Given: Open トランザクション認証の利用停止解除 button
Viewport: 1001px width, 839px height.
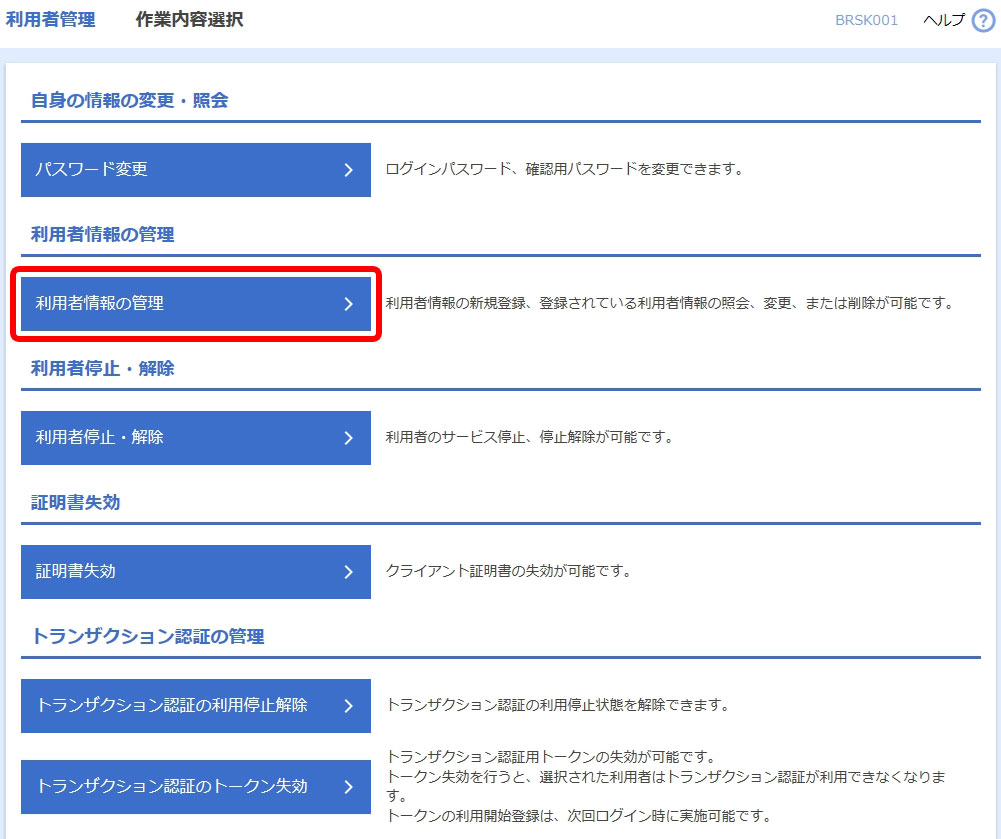Looking at the screenshot, I should click(x=196, y=706).
